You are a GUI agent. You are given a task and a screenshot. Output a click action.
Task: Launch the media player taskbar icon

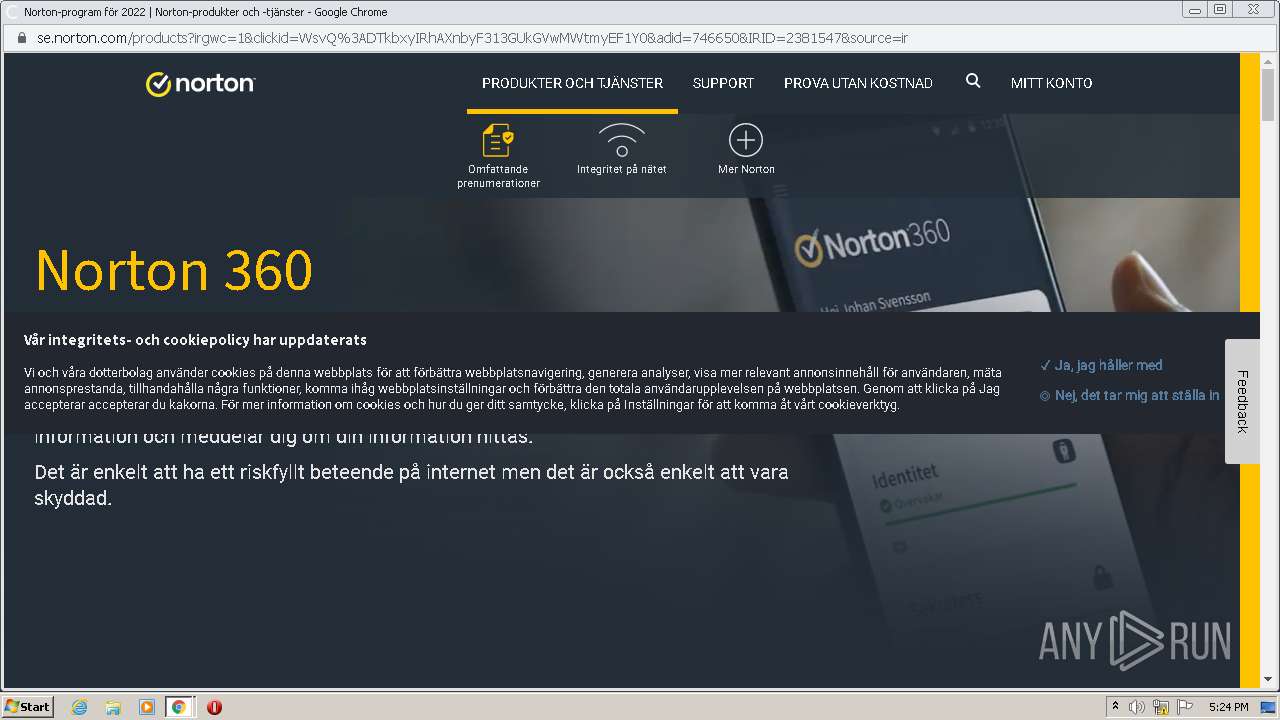(x=146, y=707)
